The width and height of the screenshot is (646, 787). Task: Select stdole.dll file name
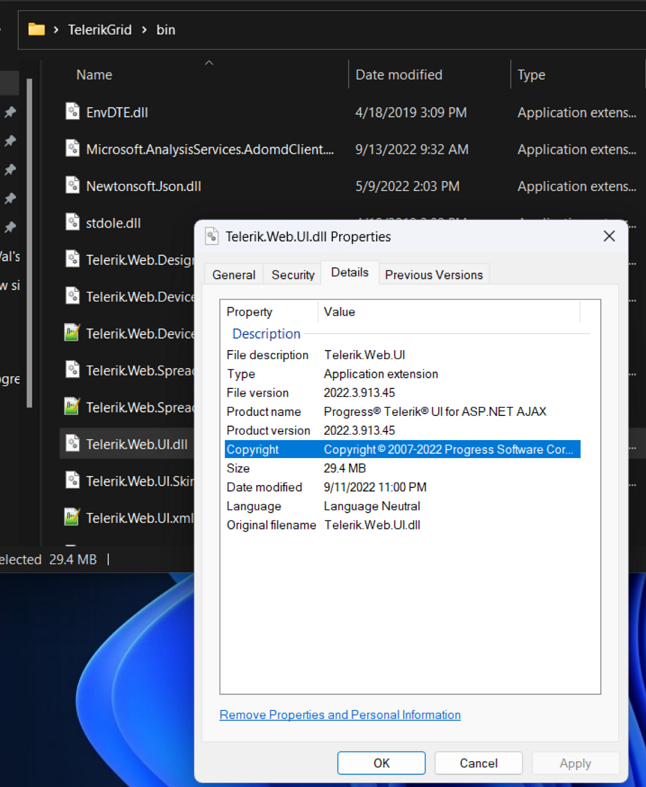point(113,223)
